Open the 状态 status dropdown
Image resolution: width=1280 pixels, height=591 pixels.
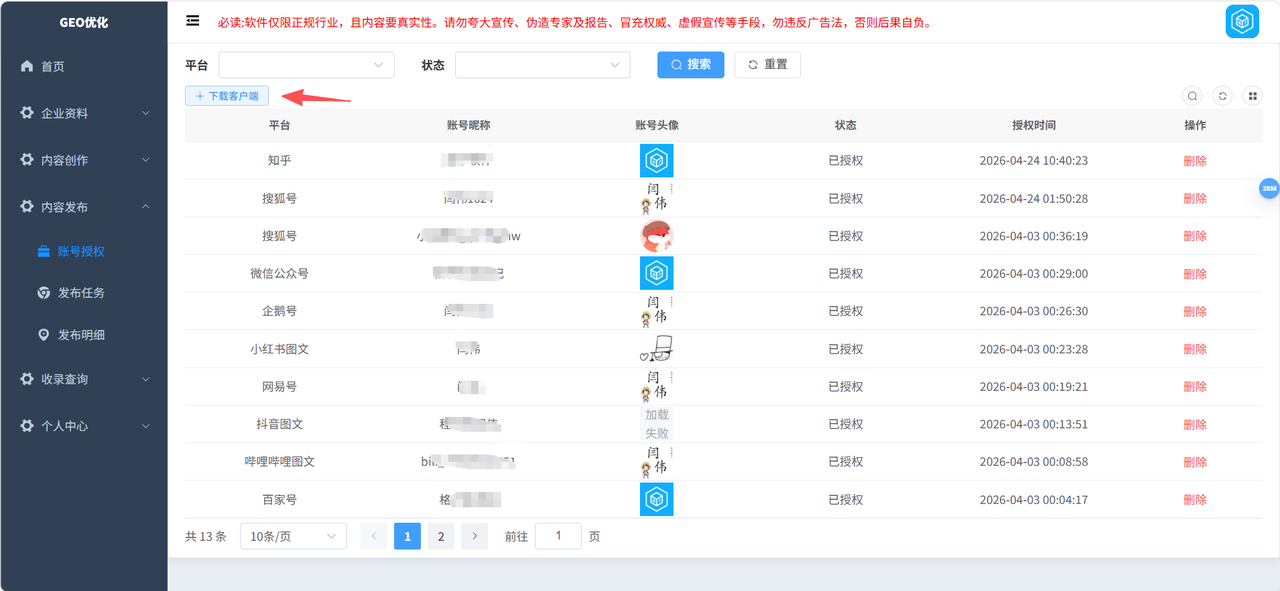click(x=542, y=65)
